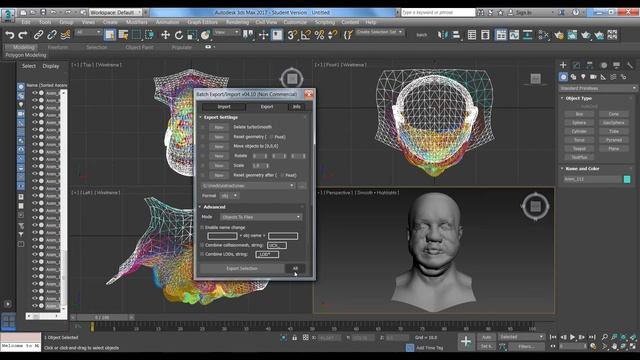The image size is (640, 360).
Task: Open the Modifiers menu
Action: click(136, 22)
